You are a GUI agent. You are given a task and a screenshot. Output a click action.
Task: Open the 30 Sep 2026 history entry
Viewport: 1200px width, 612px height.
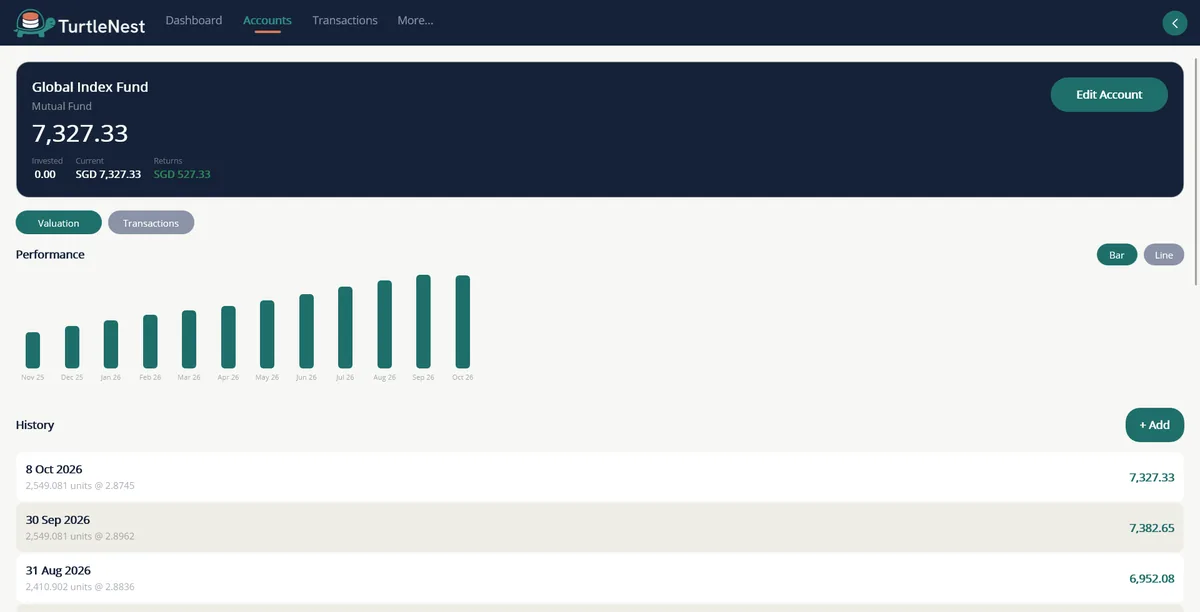[x=600, y=527]
